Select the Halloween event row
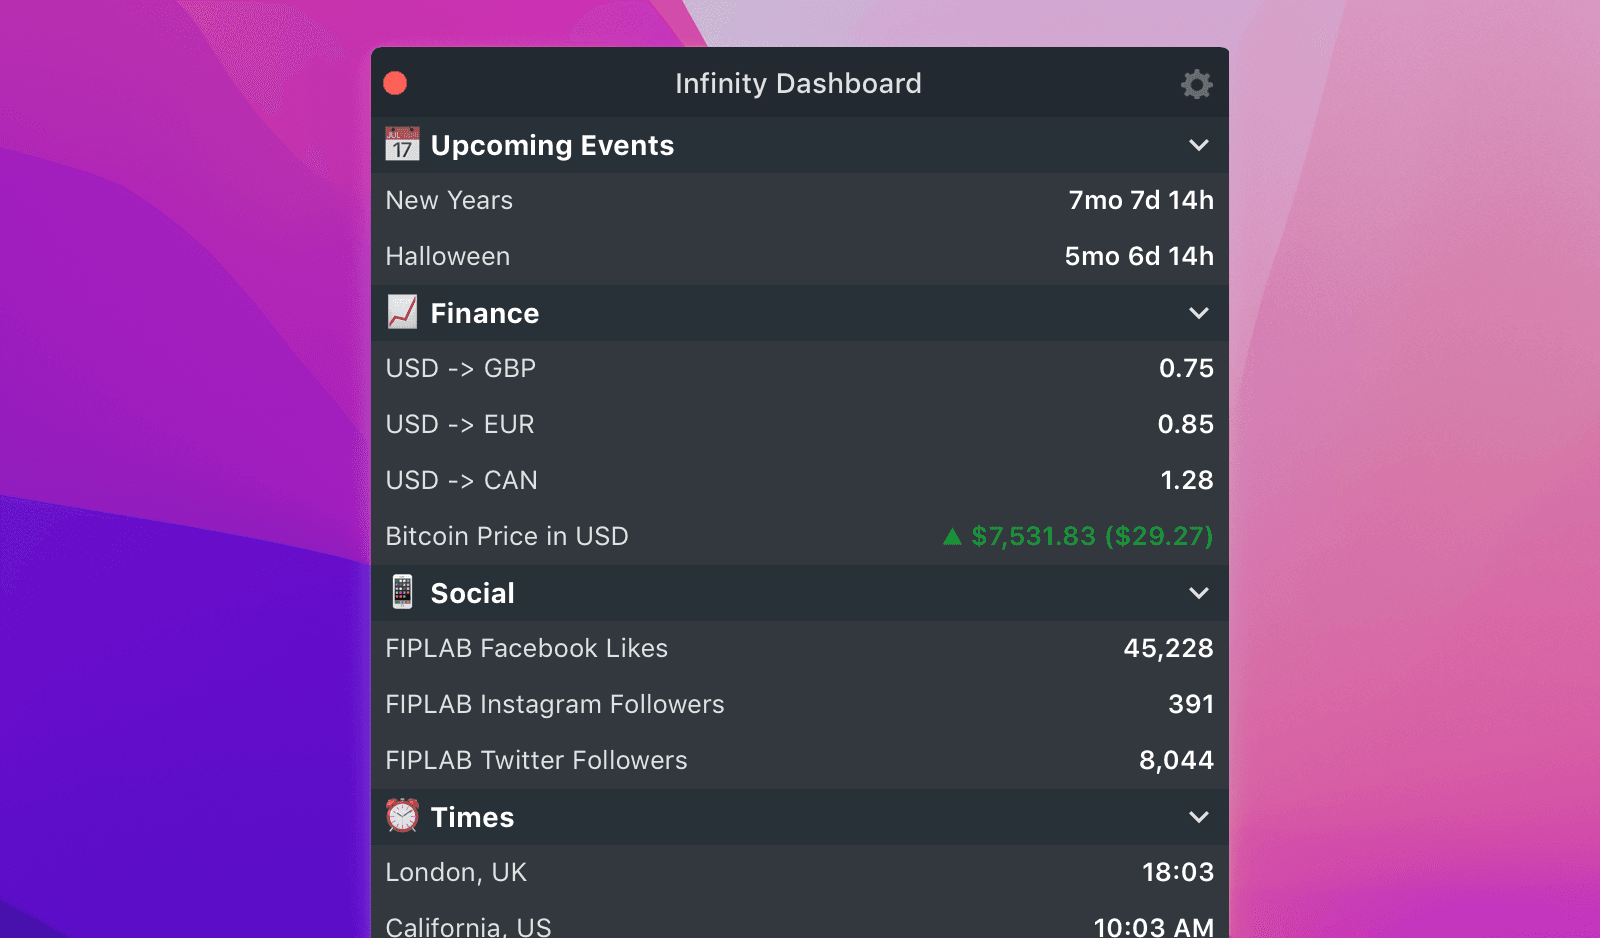The width and height of the screenshot is (1600, 938). coord(800,257)
